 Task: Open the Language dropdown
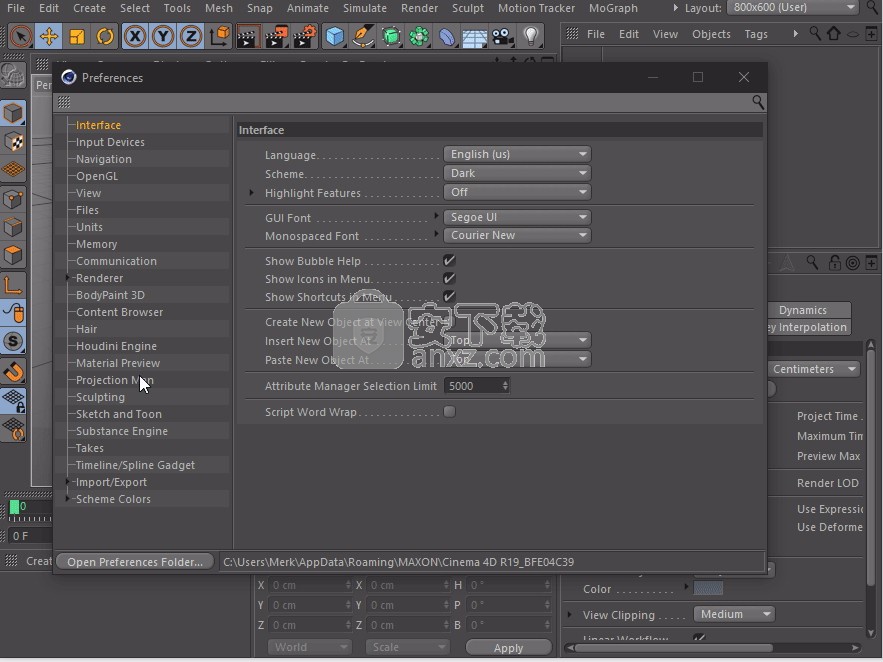point(517,154)
